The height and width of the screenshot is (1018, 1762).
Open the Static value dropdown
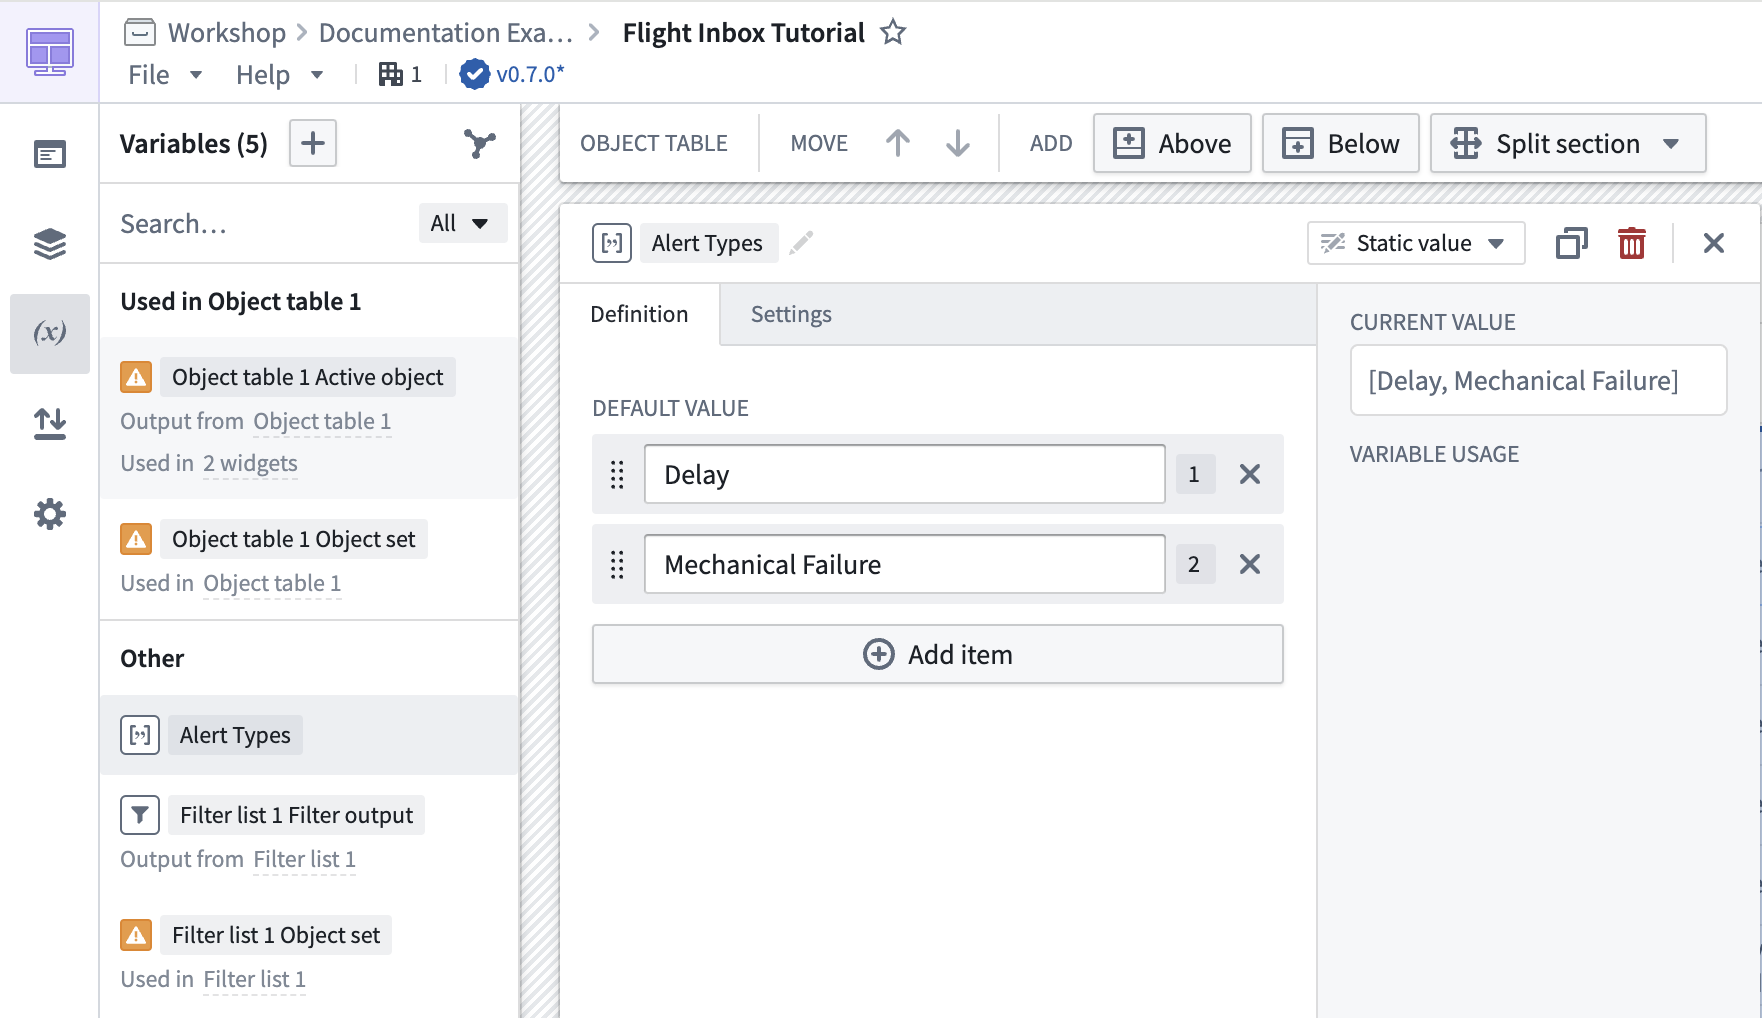(1415, 243)
